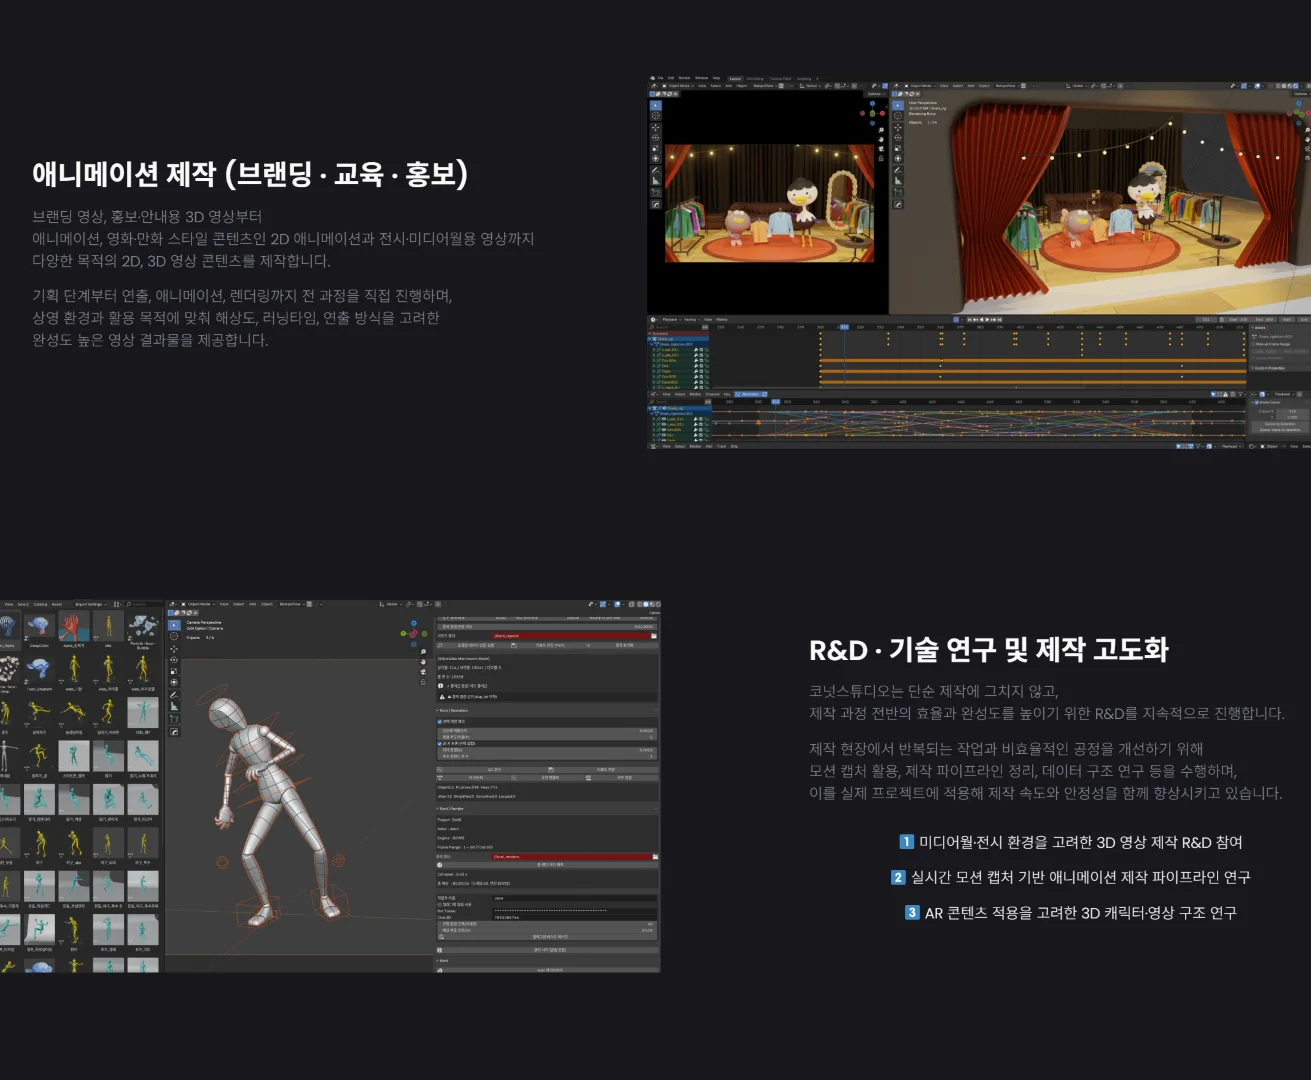Click Options in the camera-view viewport
The width and height of the screenshot is (1311, 1080).
pyautogui.click(x=876, y=94)
